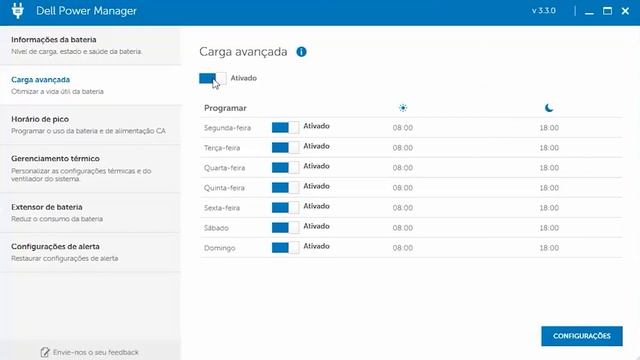Open the Gerenciamento térmico section
The height and width of the screenshot is (360, 640).
(x=91, y=169)
